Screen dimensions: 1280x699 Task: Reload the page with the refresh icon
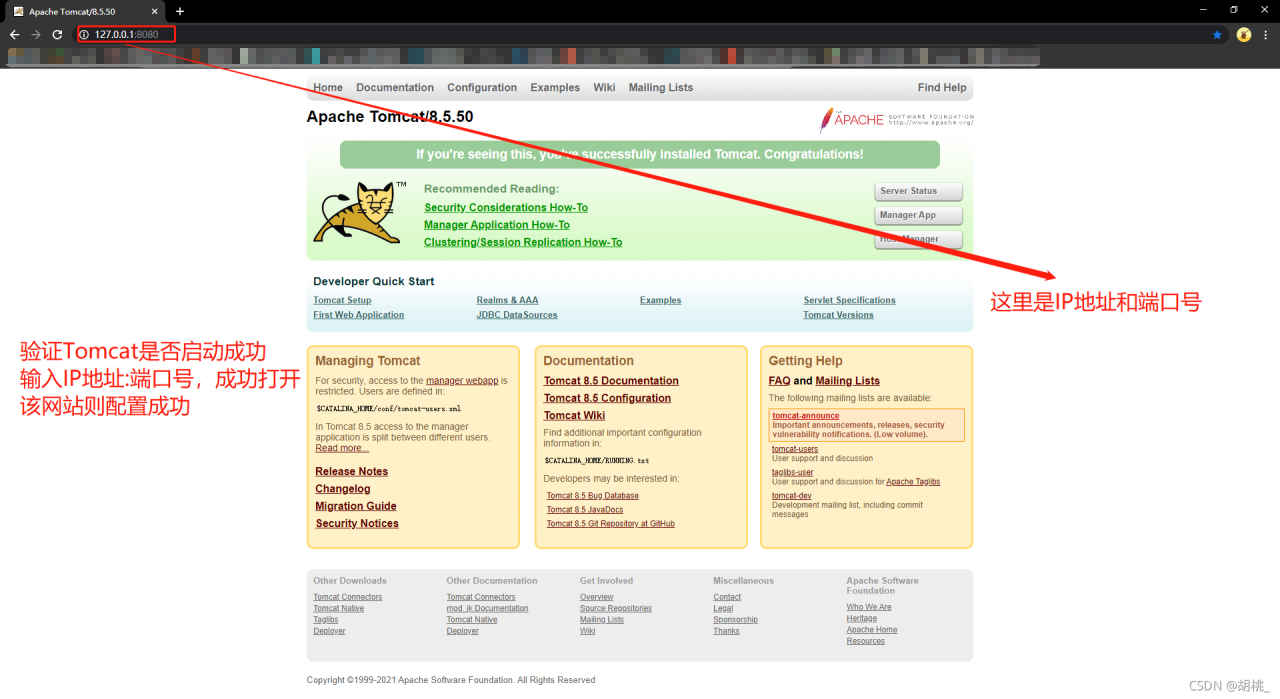pos(57,34)
